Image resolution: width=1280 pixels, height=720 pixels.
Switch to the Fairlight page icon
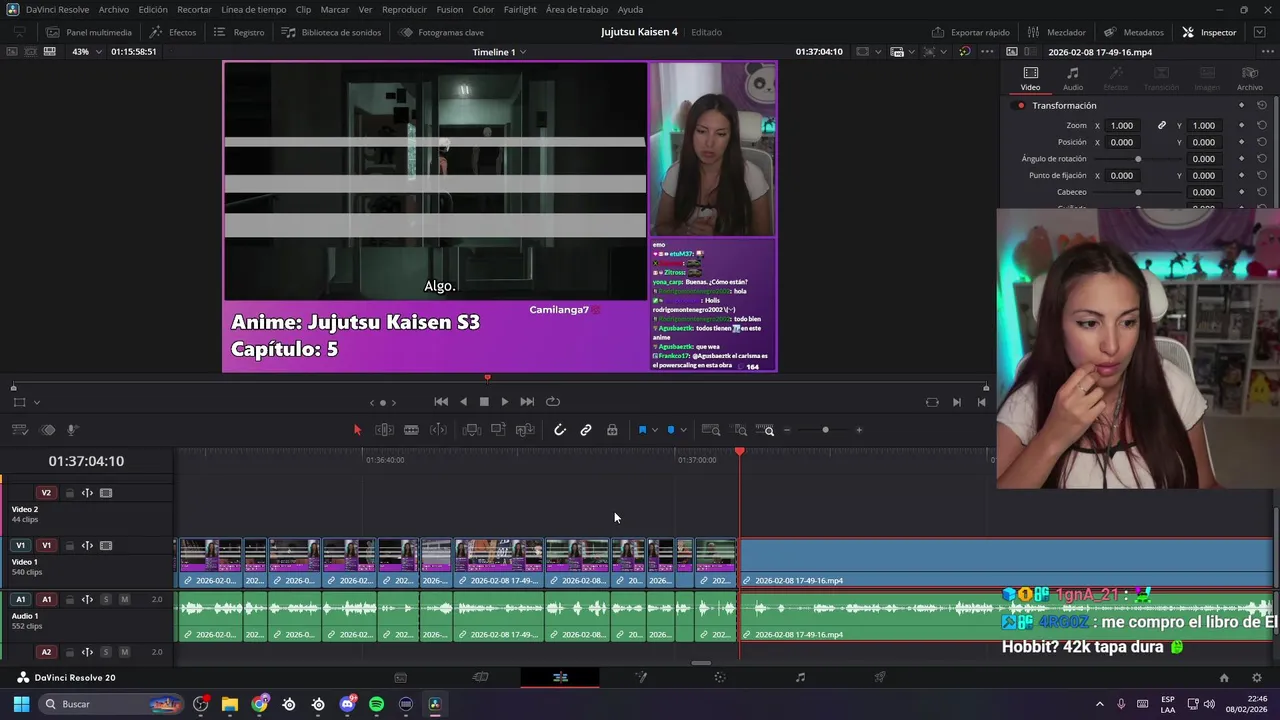tap(800, 678)
